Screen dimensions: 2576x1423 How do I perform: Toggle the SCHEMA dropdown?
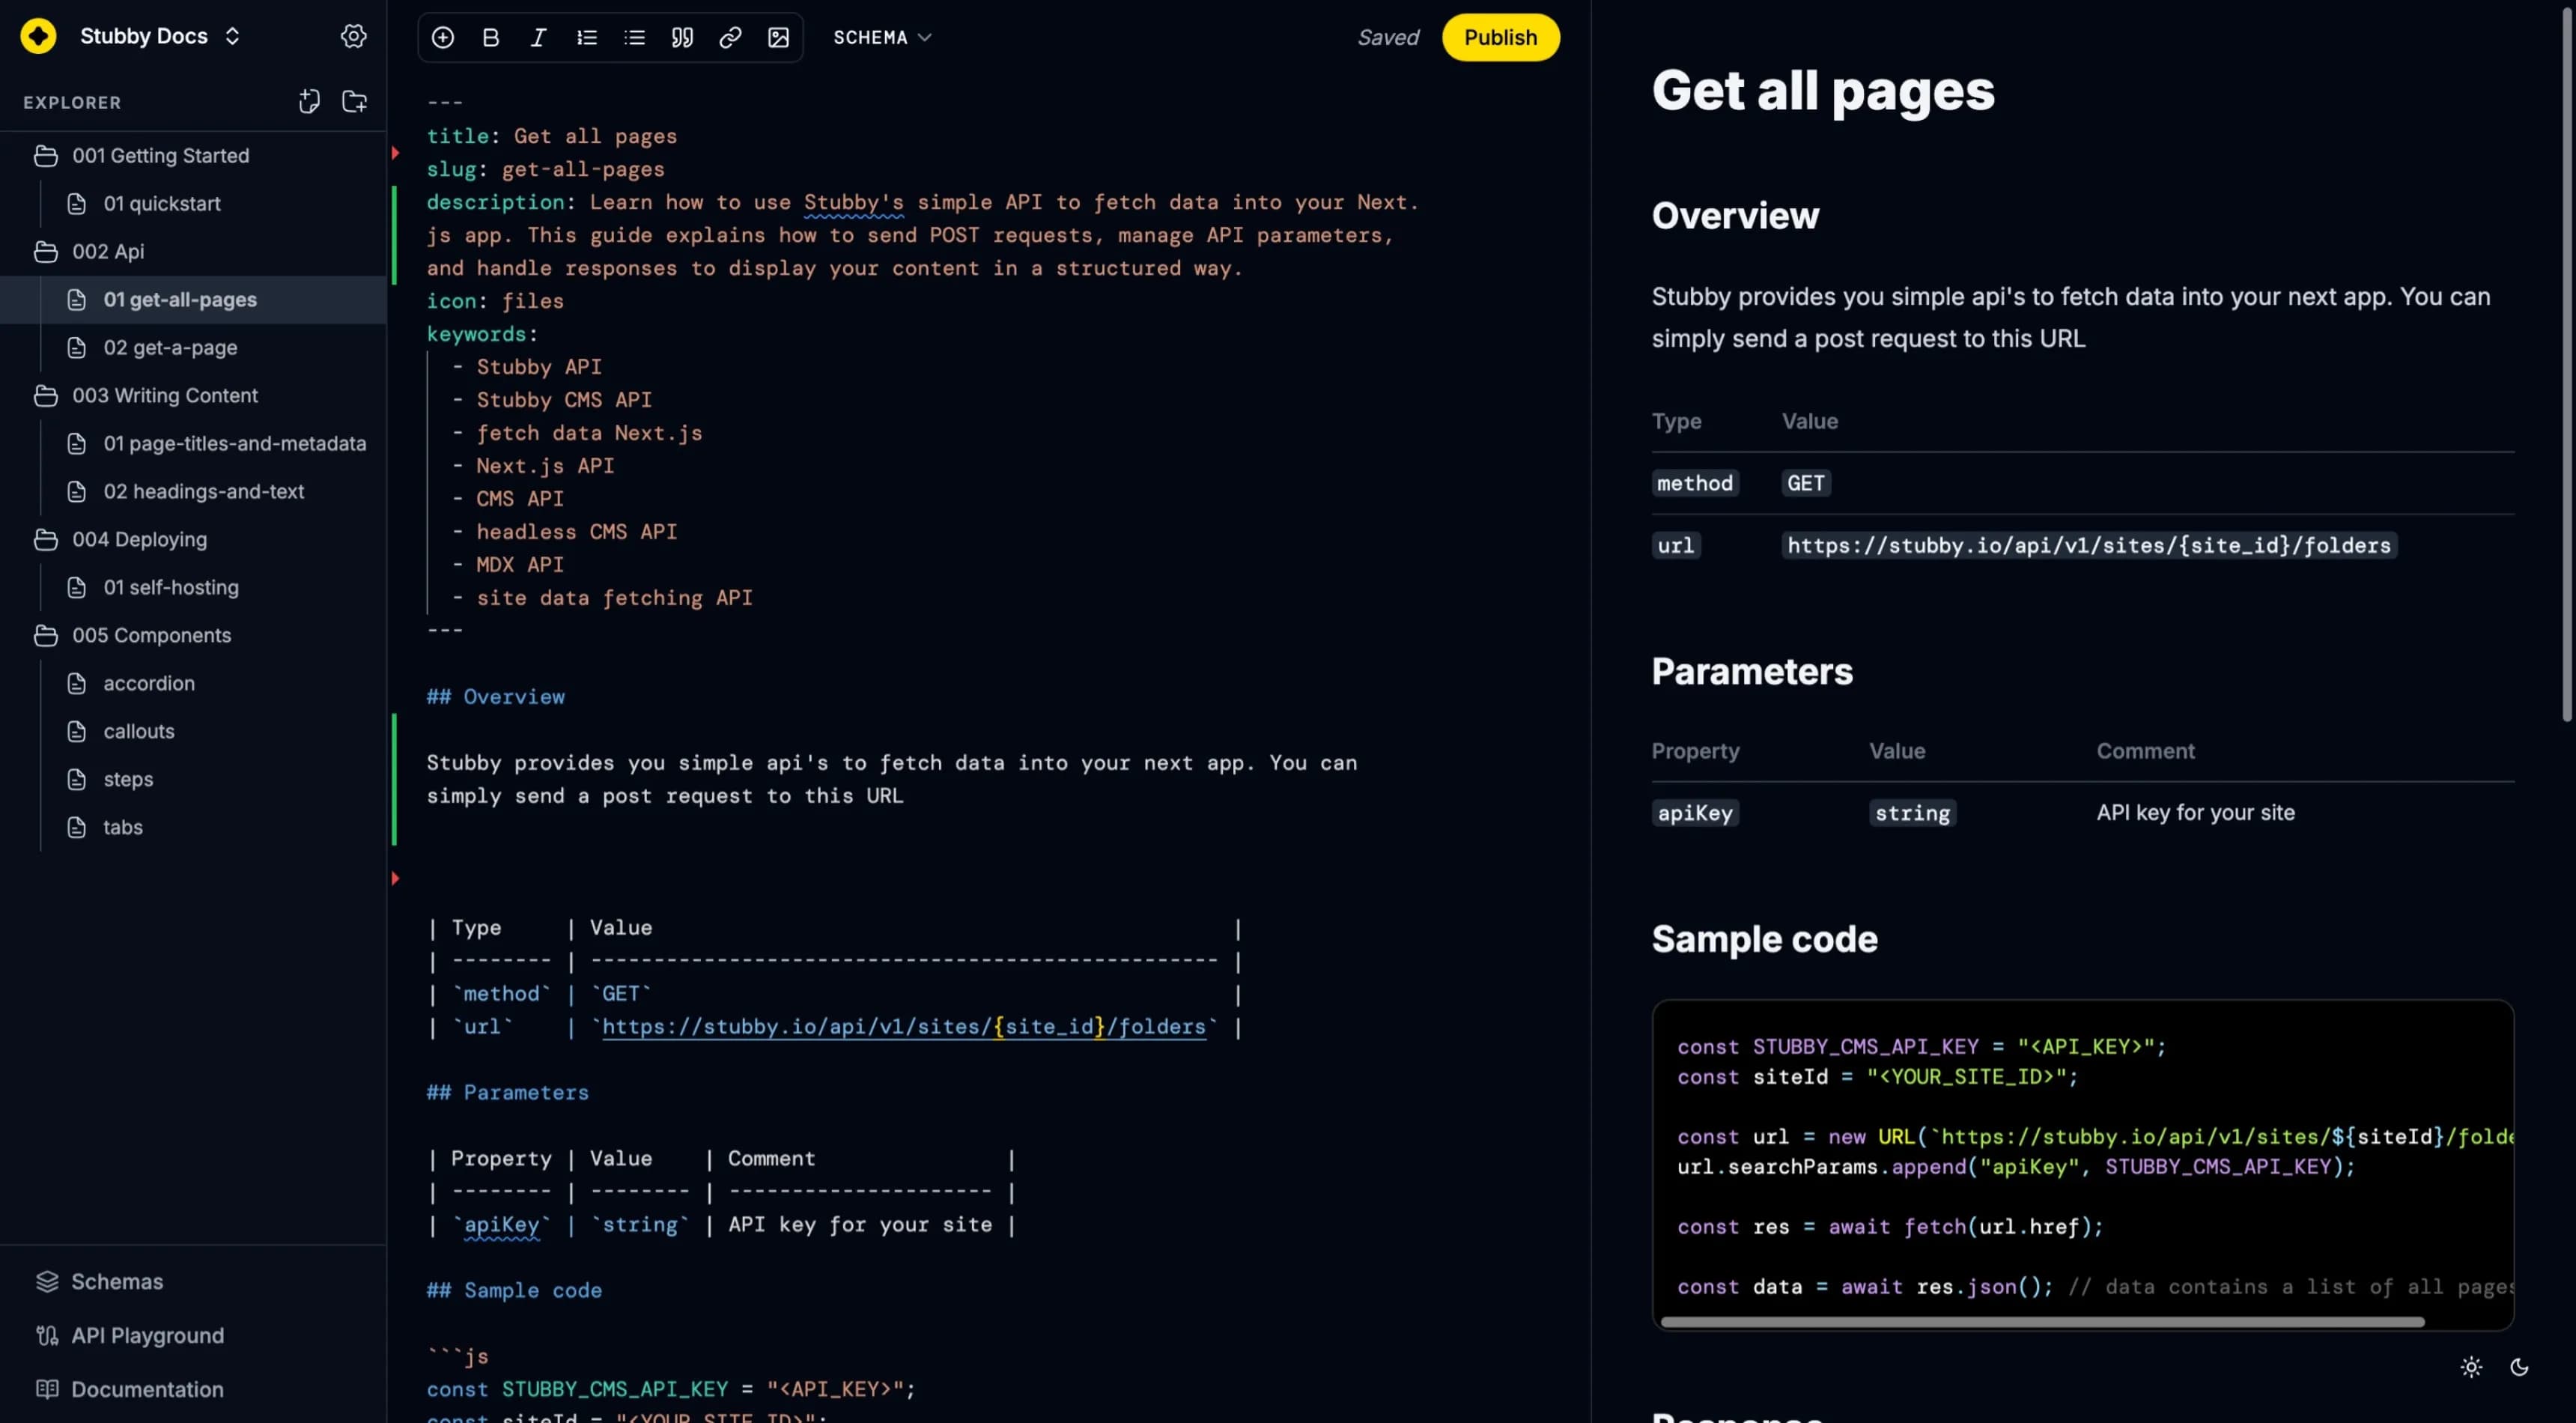pos(879,37)
